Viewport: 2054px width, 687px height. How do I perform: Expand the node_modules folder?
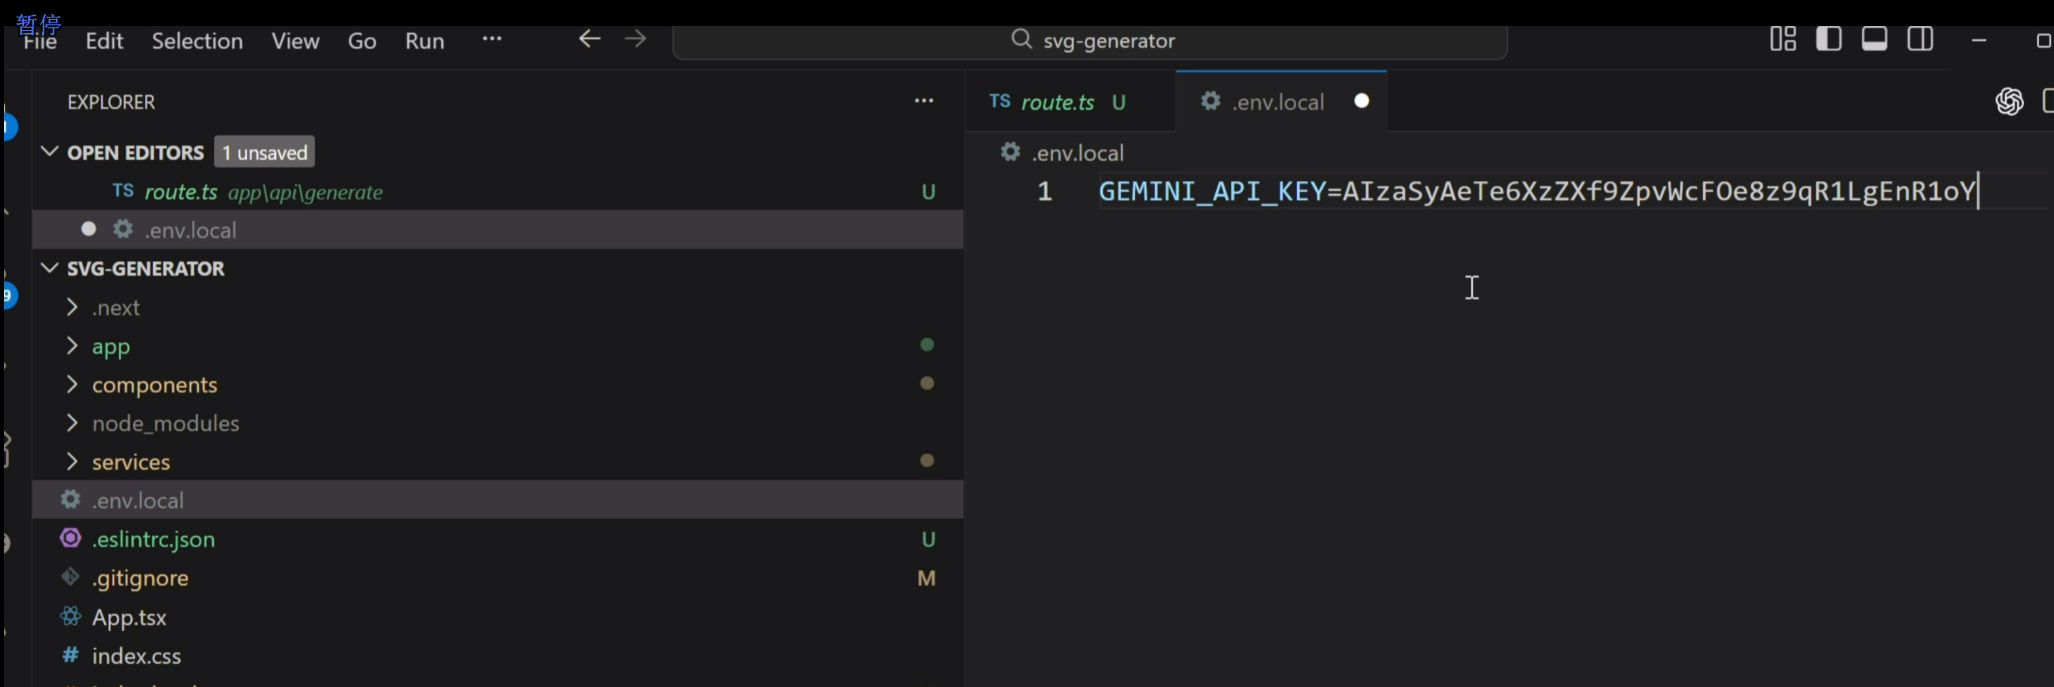pyautogui.click(x=498, y=423)
